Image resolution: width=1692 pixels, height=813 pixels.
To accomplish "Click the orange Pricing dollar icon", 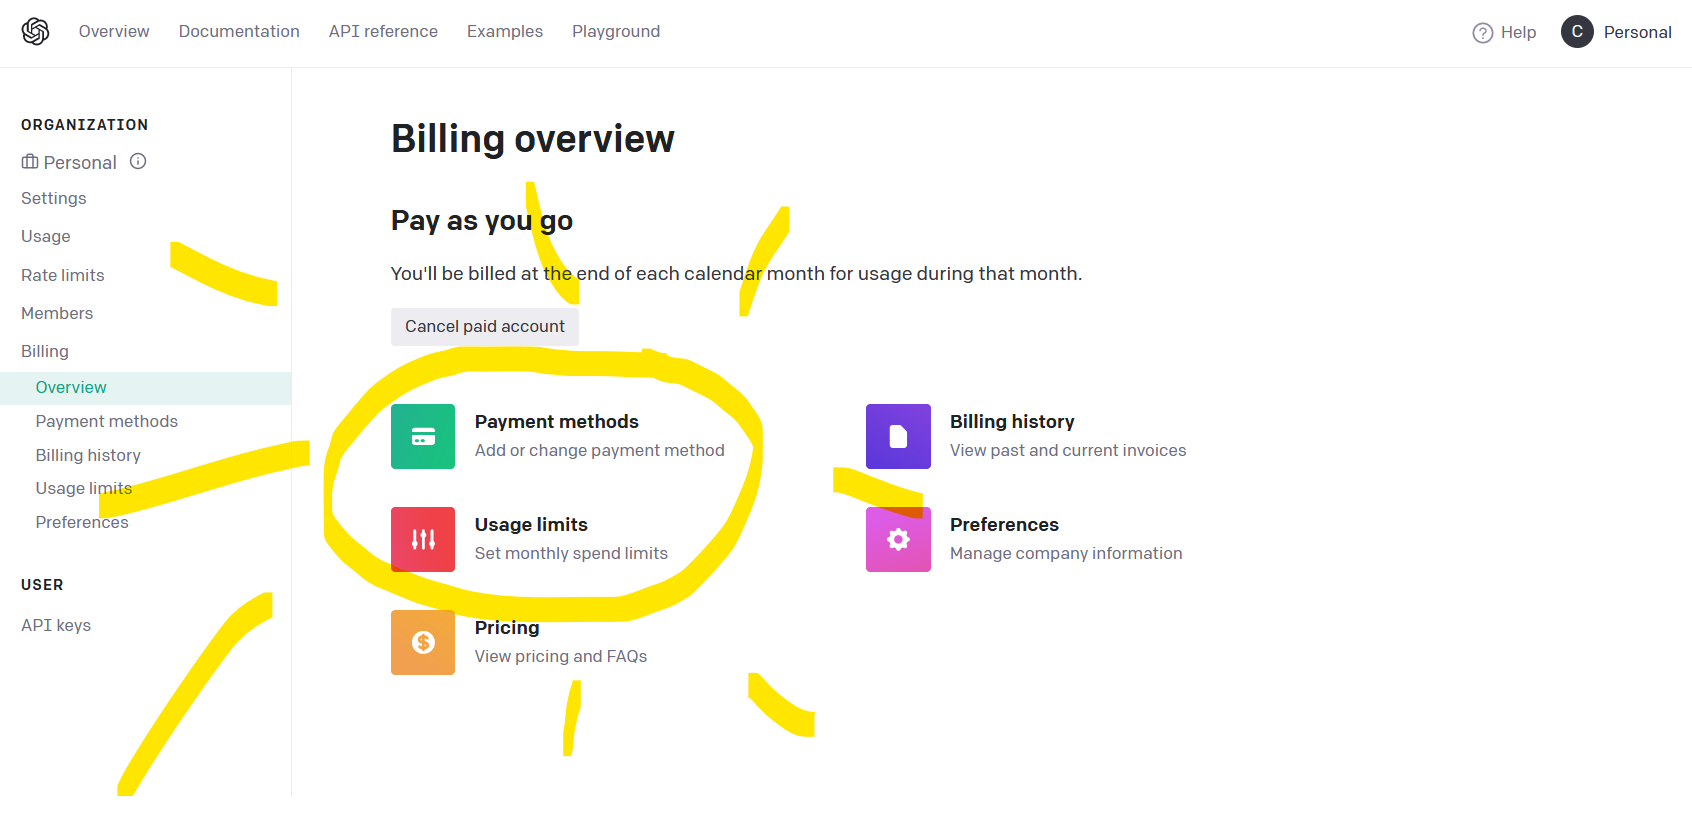I will click(x=423, y=643).
